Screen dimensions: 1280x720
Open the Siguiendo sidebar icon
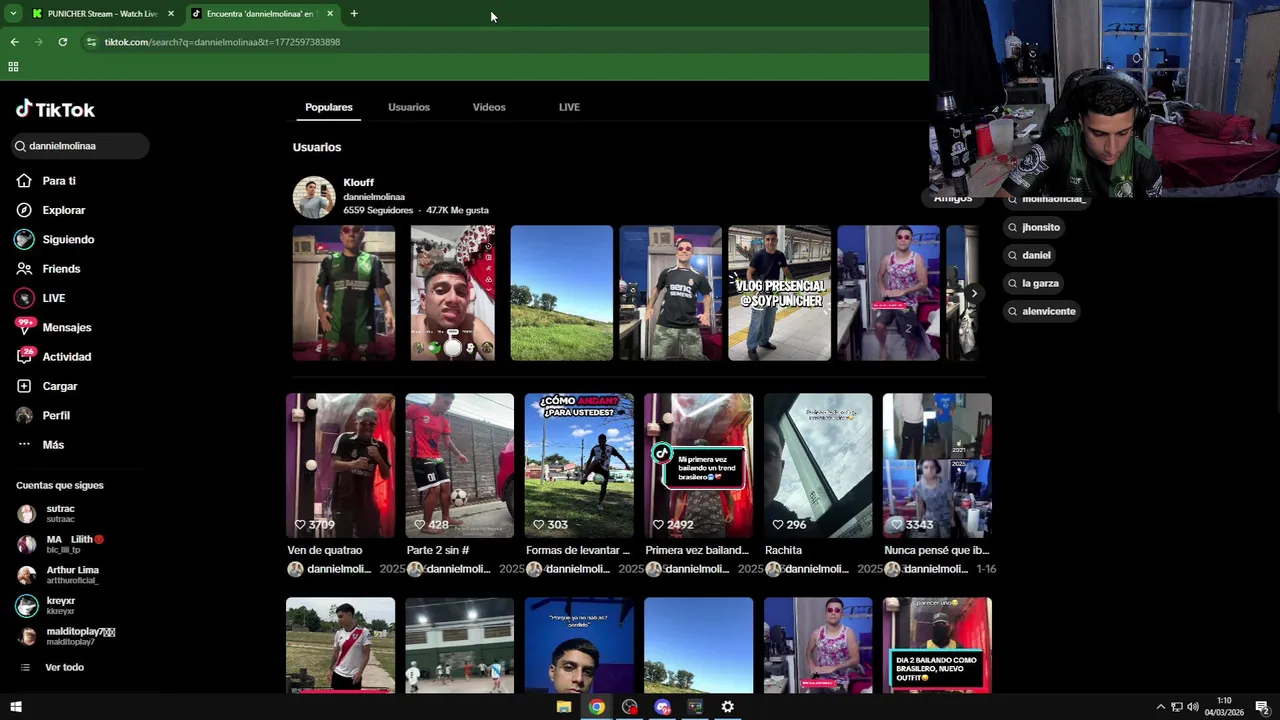[x=24, y=240]
